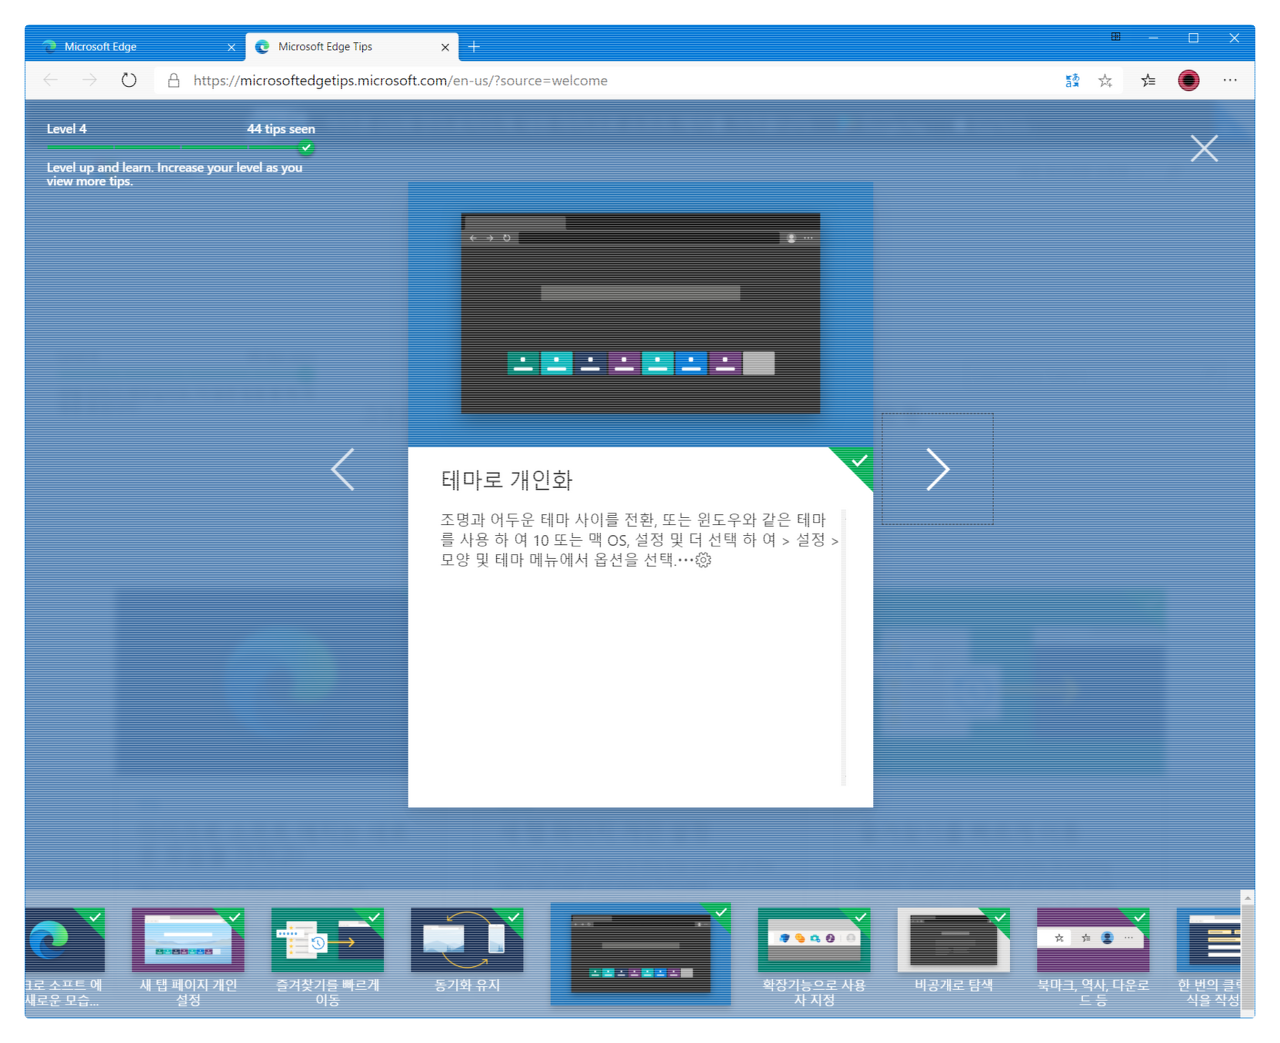Open the user profile menu
Viewport: 1280px width, 1043px height.
1188,81
